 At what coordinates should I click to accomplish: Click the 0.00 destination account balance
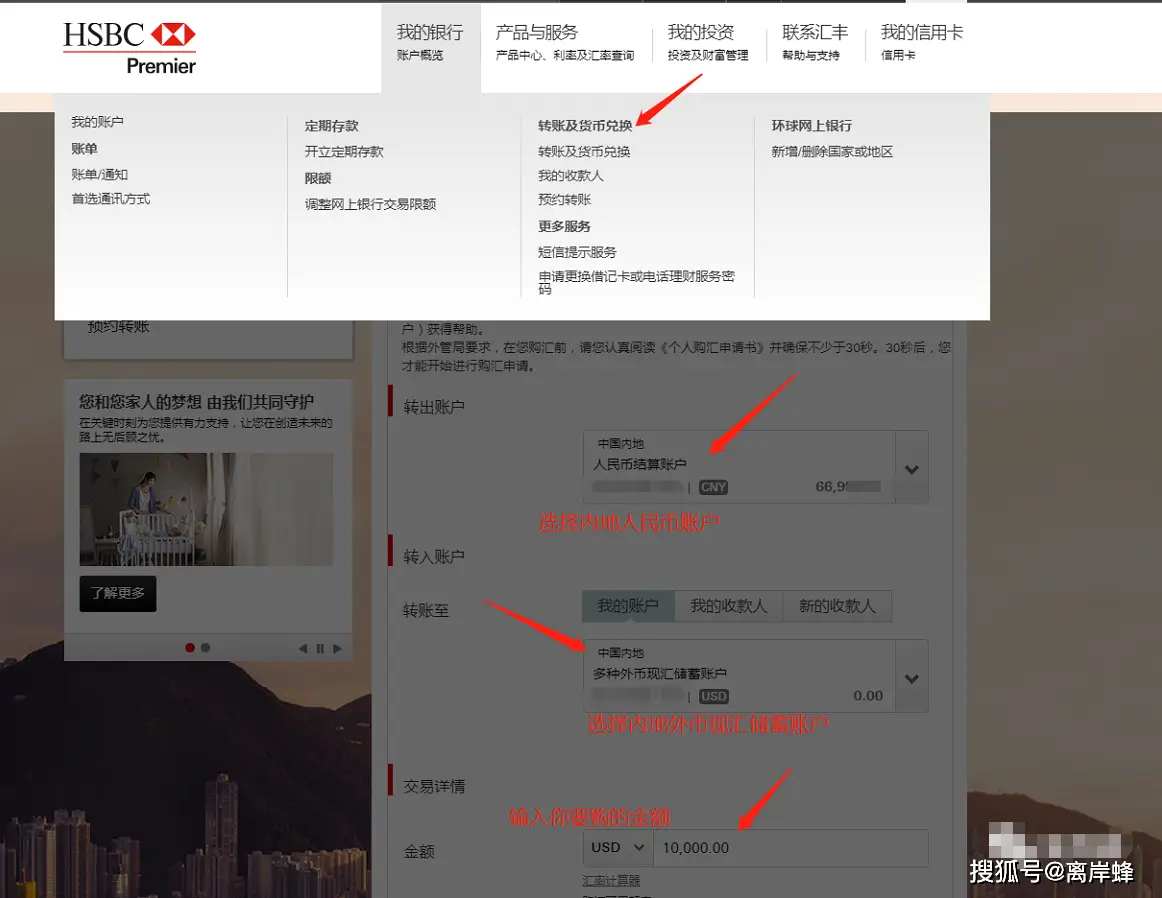[x=868, y=696]
